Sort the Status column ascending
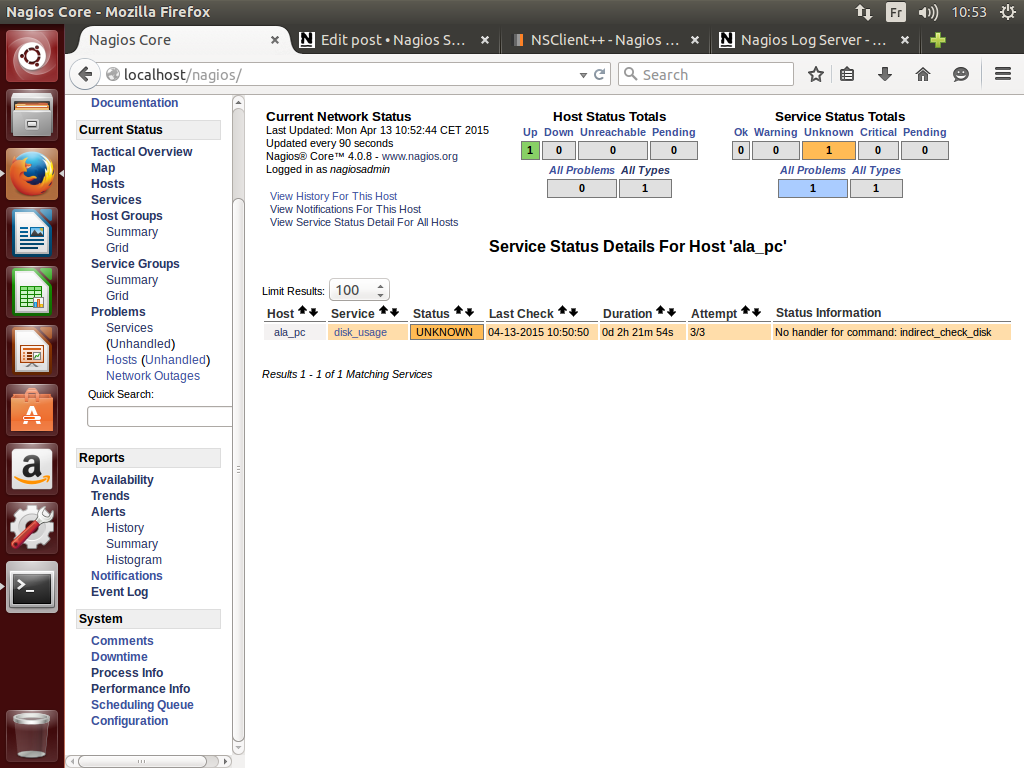The image size is (1024, 768). [458, 312]
